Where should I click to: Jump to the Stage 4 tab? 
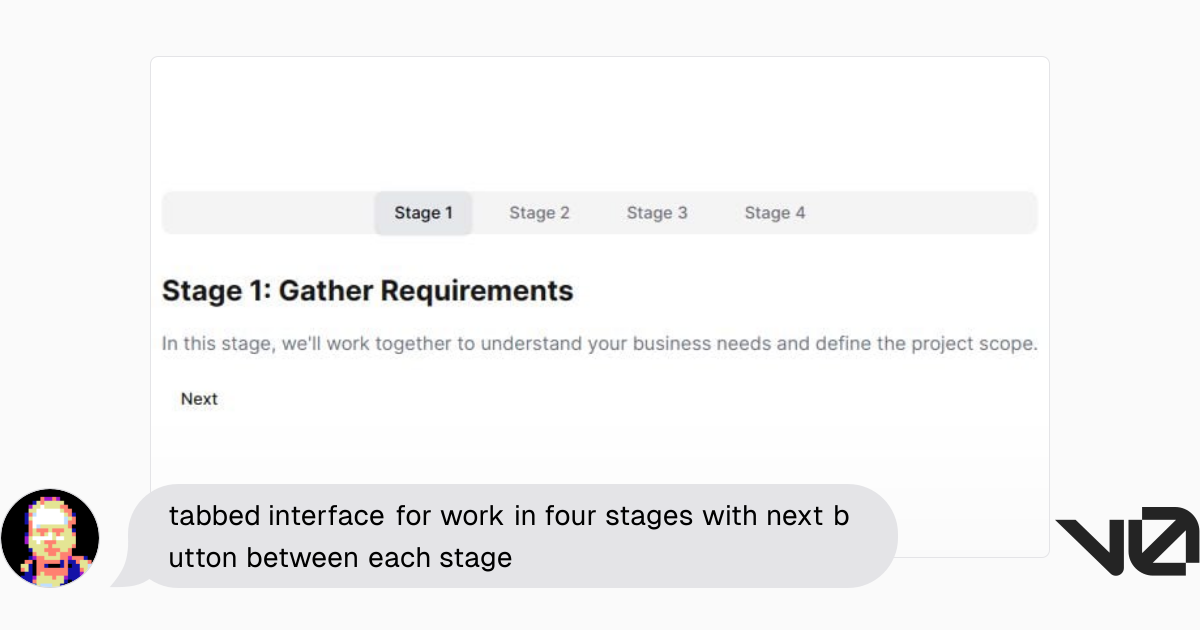[x=775, y=213]
